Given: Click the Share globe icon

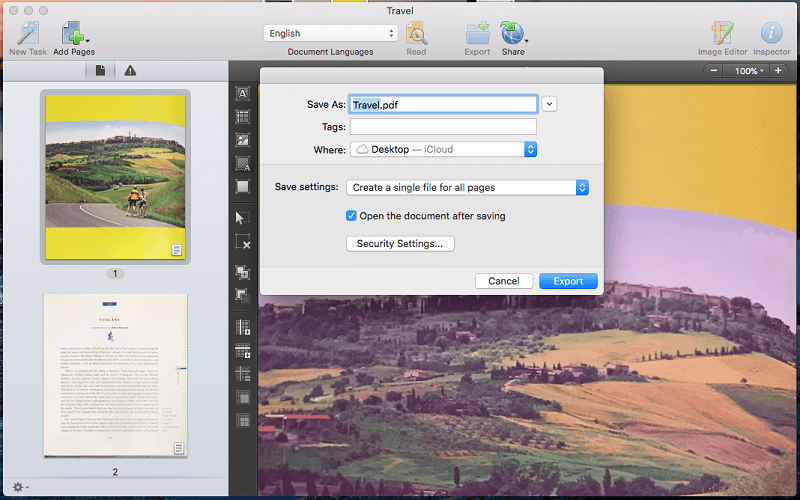Looking at the screenshot, I should tap(512, 33).
